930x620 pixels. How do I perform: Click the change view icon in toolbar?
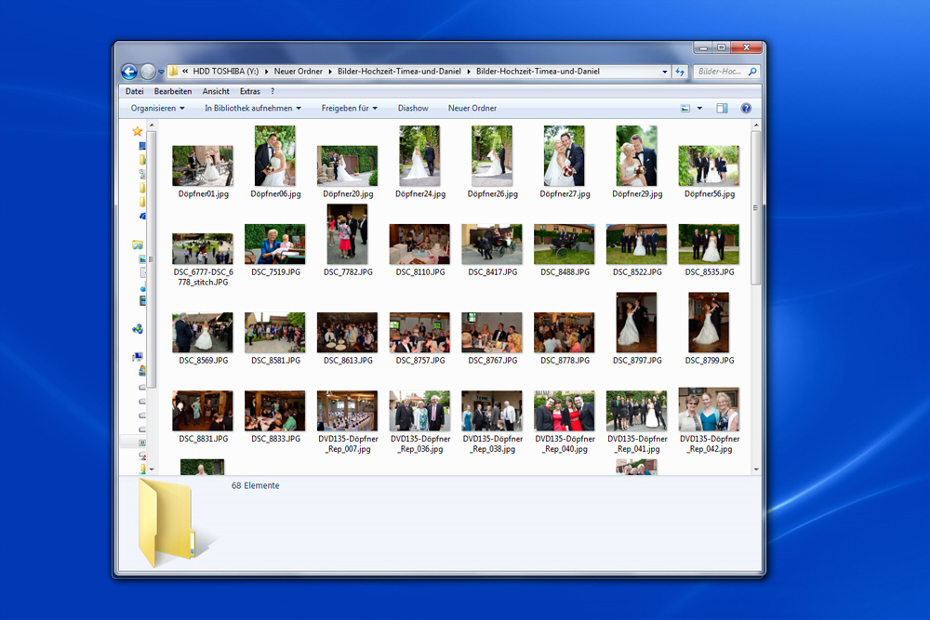686,108
